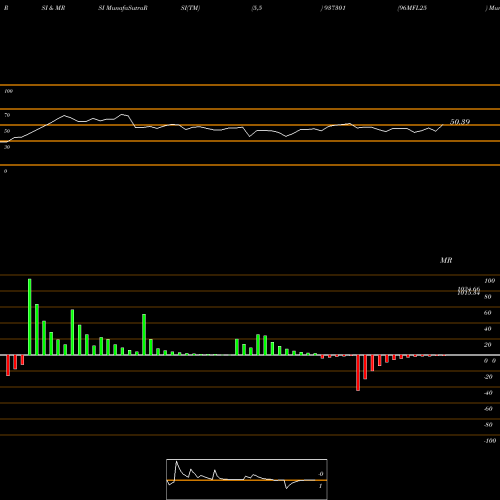
Task: Click the '30' label on RSI axis
Action: (x=7, y=147)
